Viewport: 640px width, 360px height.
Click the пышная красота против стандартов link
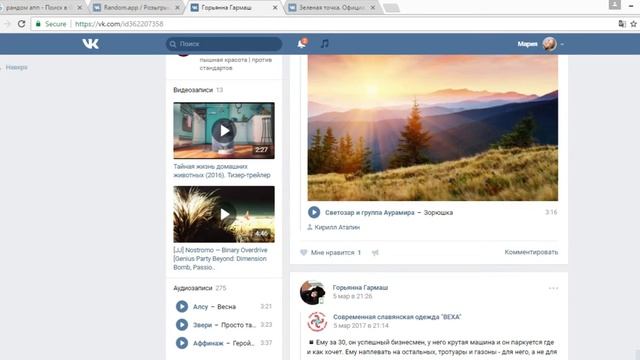(x=236, y=64)
